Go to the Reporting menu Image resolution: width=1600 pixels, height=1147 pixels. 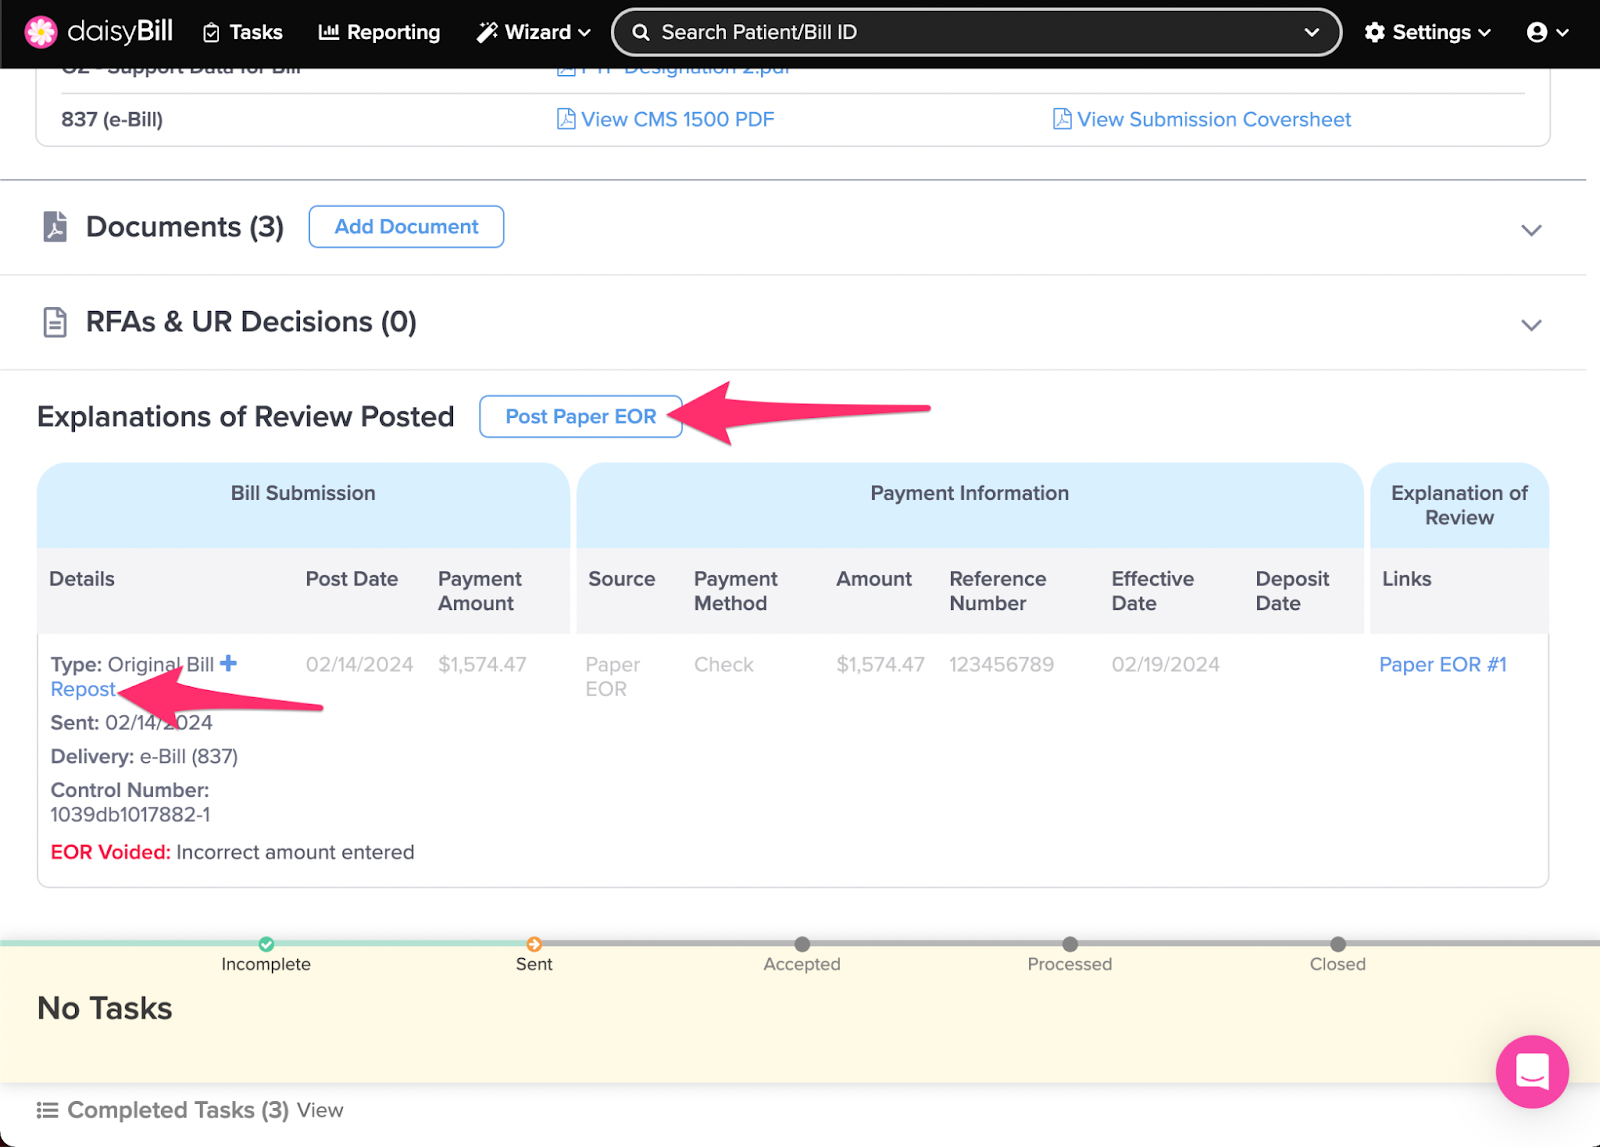(x=379, y=32)
